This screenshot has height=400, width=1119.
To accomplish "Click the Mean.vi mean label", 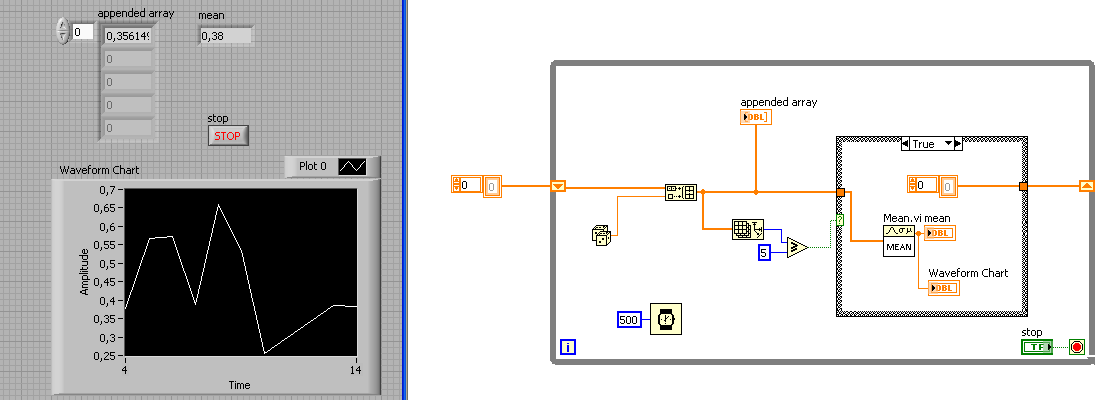I will (917, 217).
